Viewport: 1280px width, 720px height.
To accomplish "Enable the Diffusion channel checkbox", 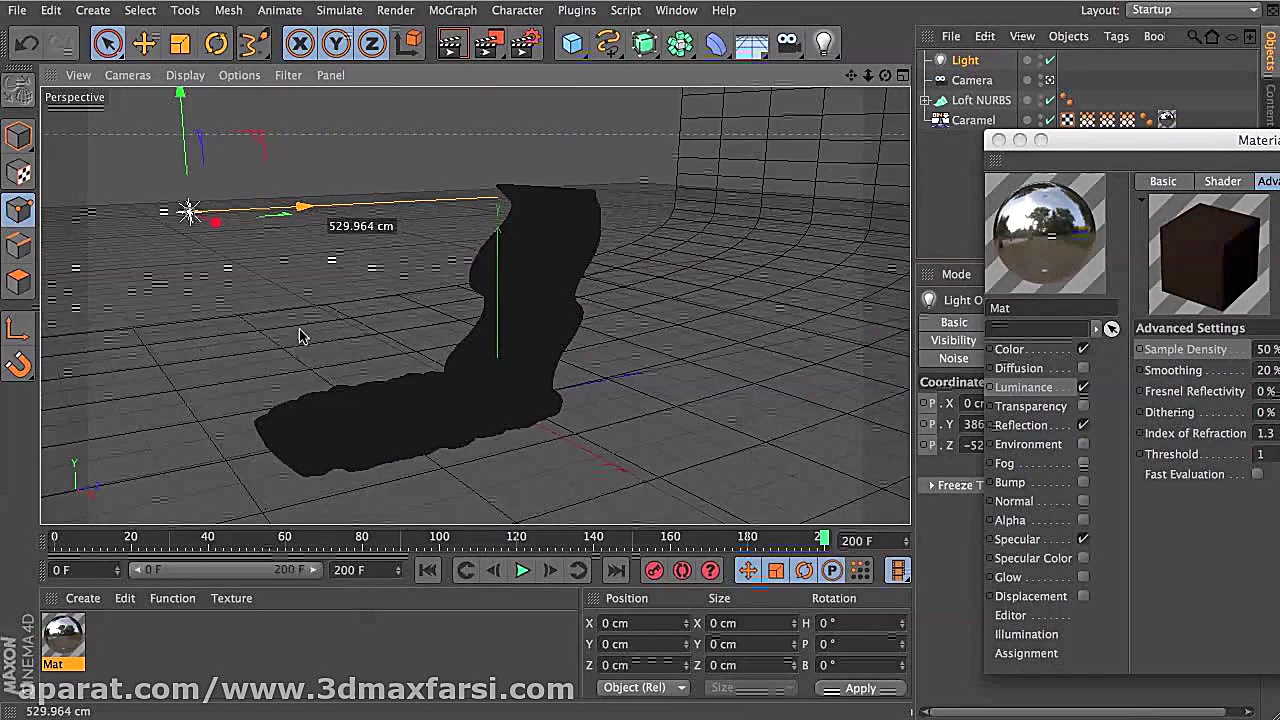I will click(x=1083, y=368).
